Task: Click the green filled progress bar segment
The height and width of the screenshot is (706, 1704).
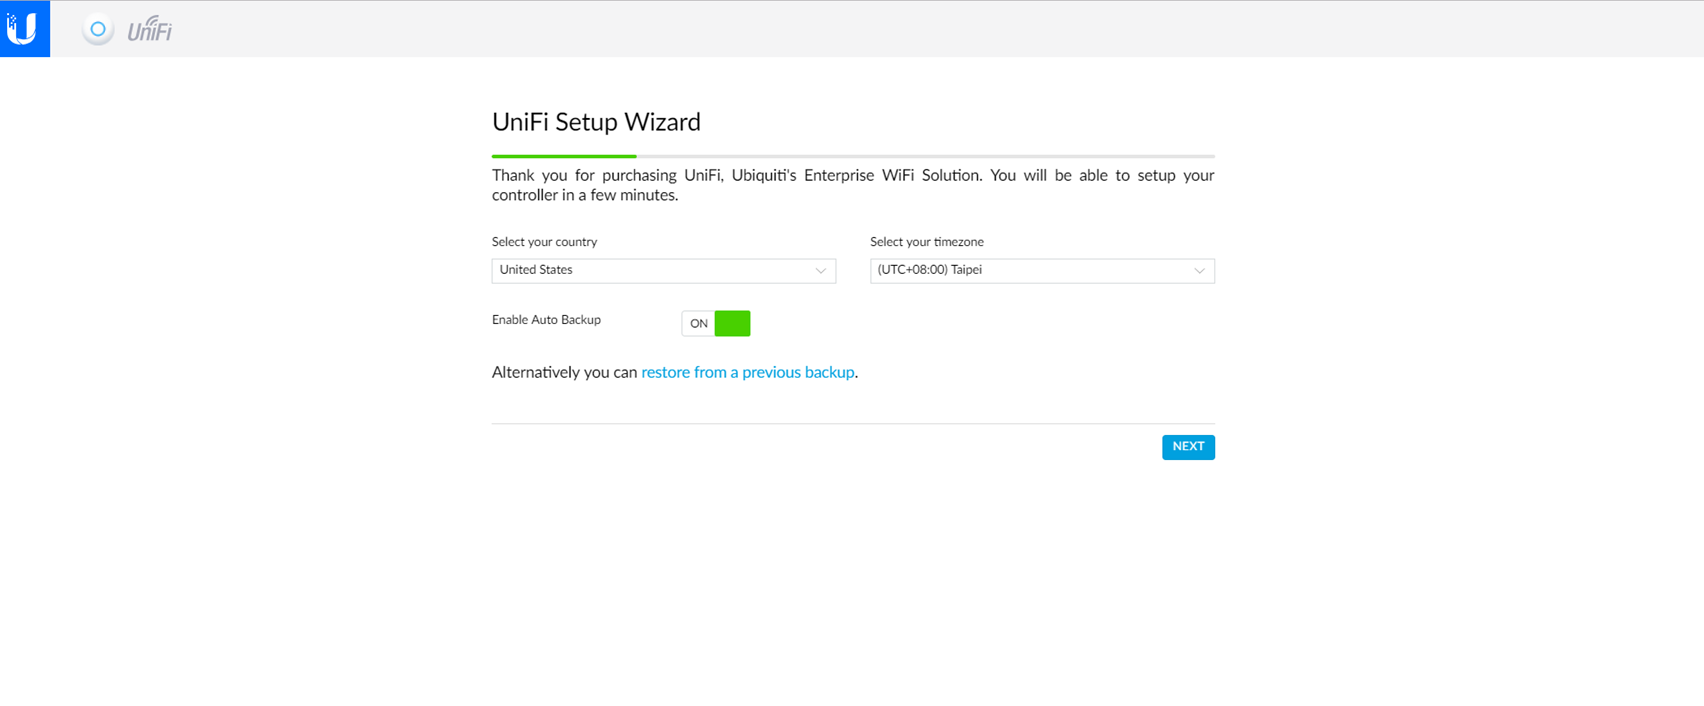Action: pos(564,156)
